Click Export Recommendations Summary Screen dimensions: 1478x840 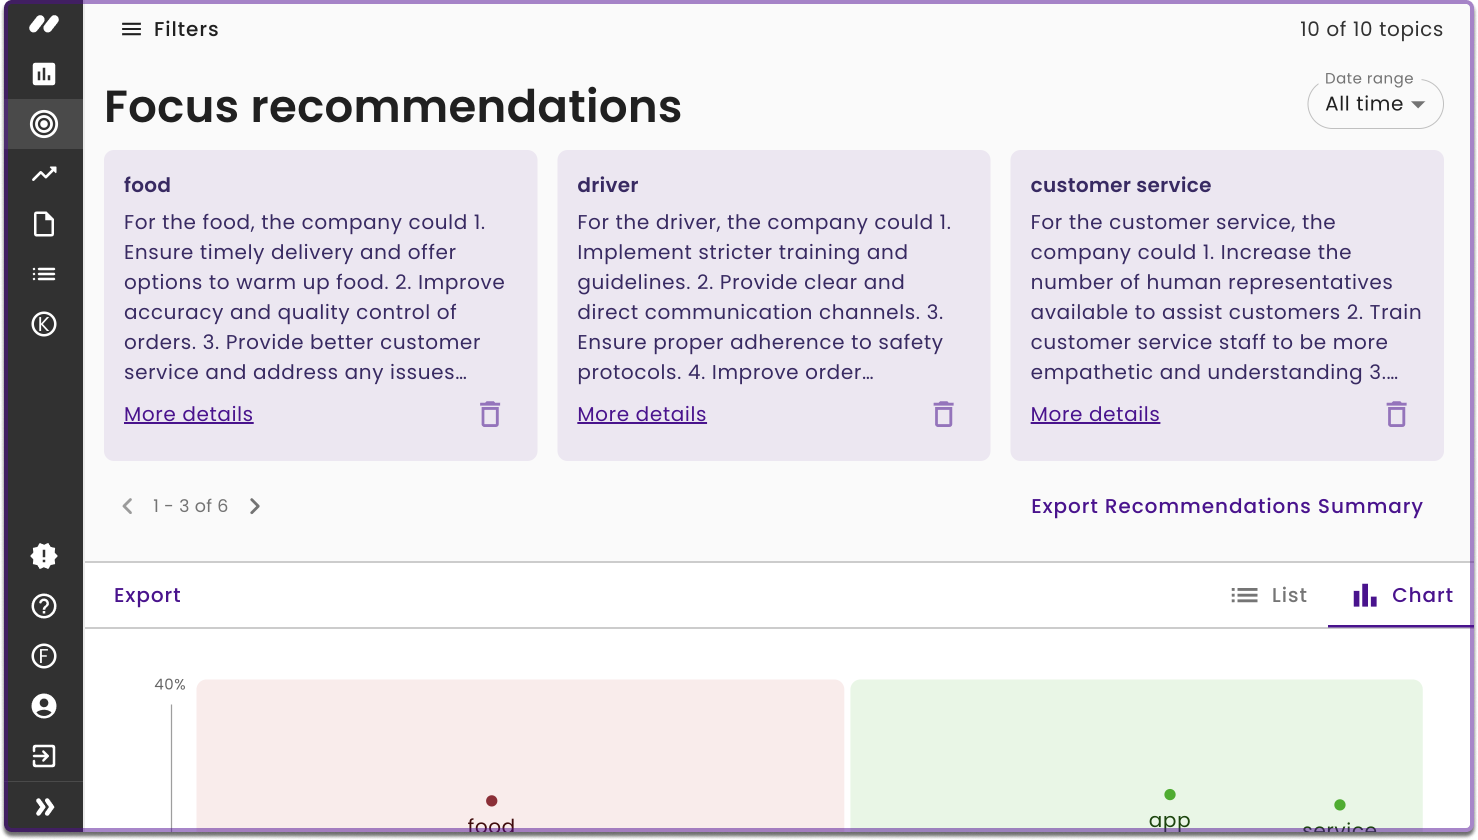coord(1227,506)
